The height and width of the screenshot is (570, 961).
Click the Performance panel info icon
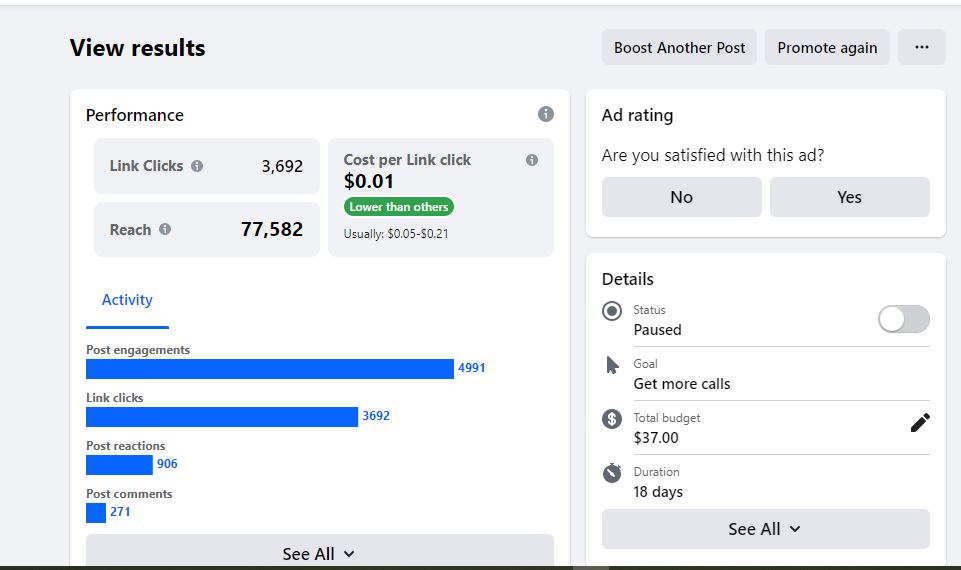tap(545, 114)
